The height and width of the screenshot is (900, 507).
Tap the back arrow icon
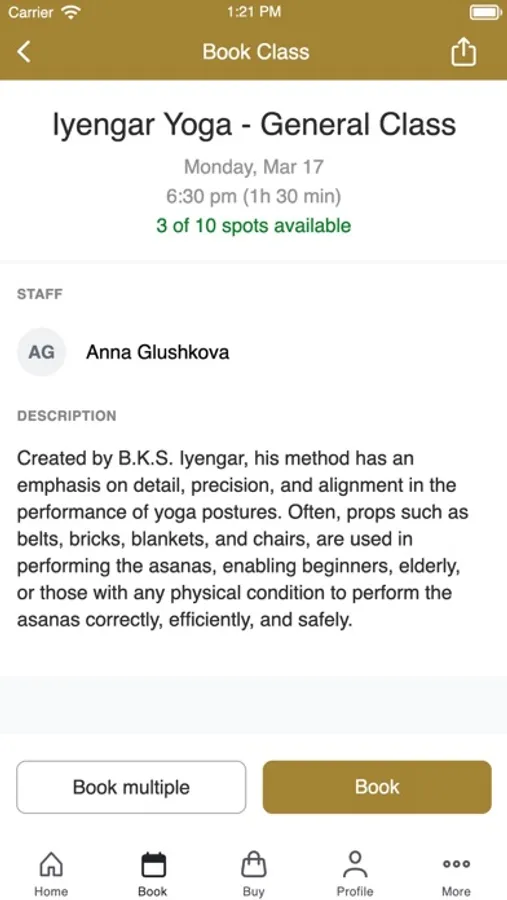[24, 52]
